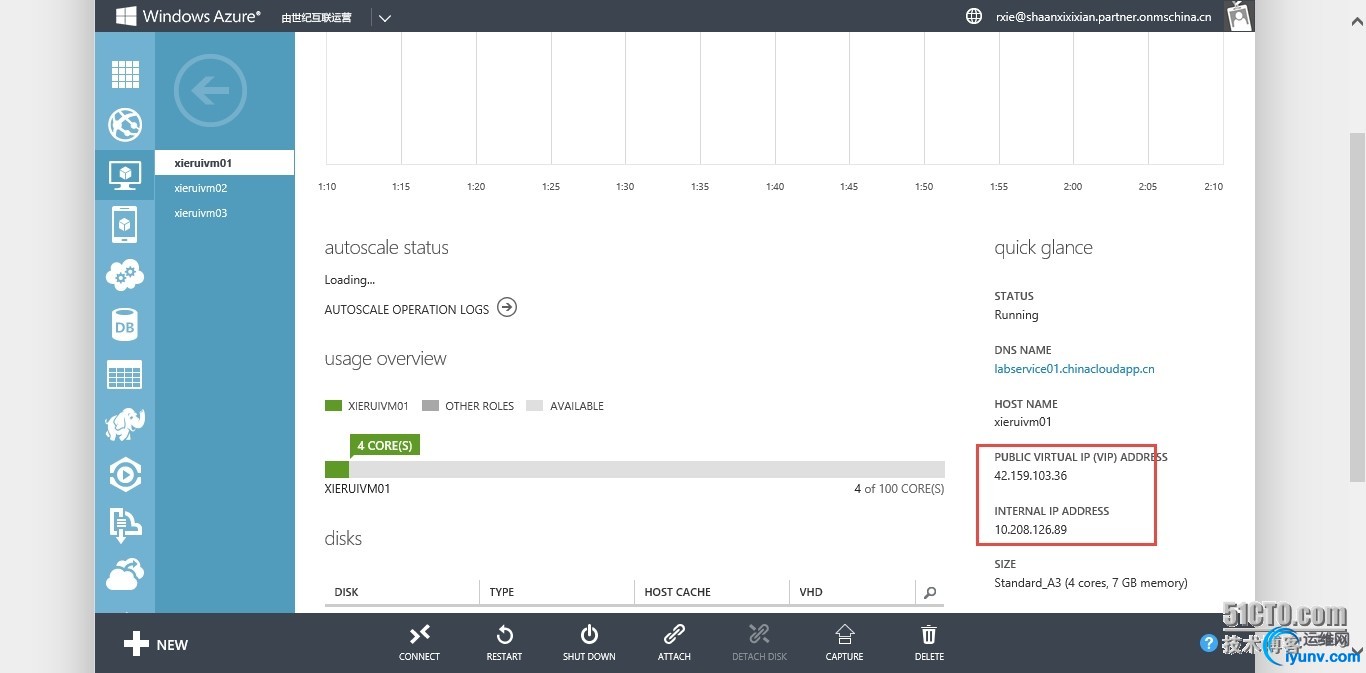1366x673 pixels.
Task: Open the Media Services play icon
Action: click(125, 475)
